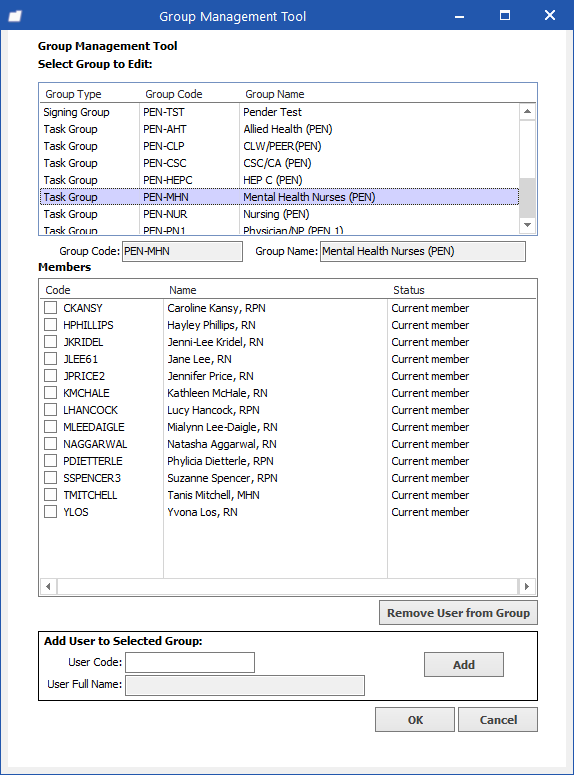The image size is (574, 775).
Task: Select the MLEEDAIGLE checkbox
Action: coord(50,427)
